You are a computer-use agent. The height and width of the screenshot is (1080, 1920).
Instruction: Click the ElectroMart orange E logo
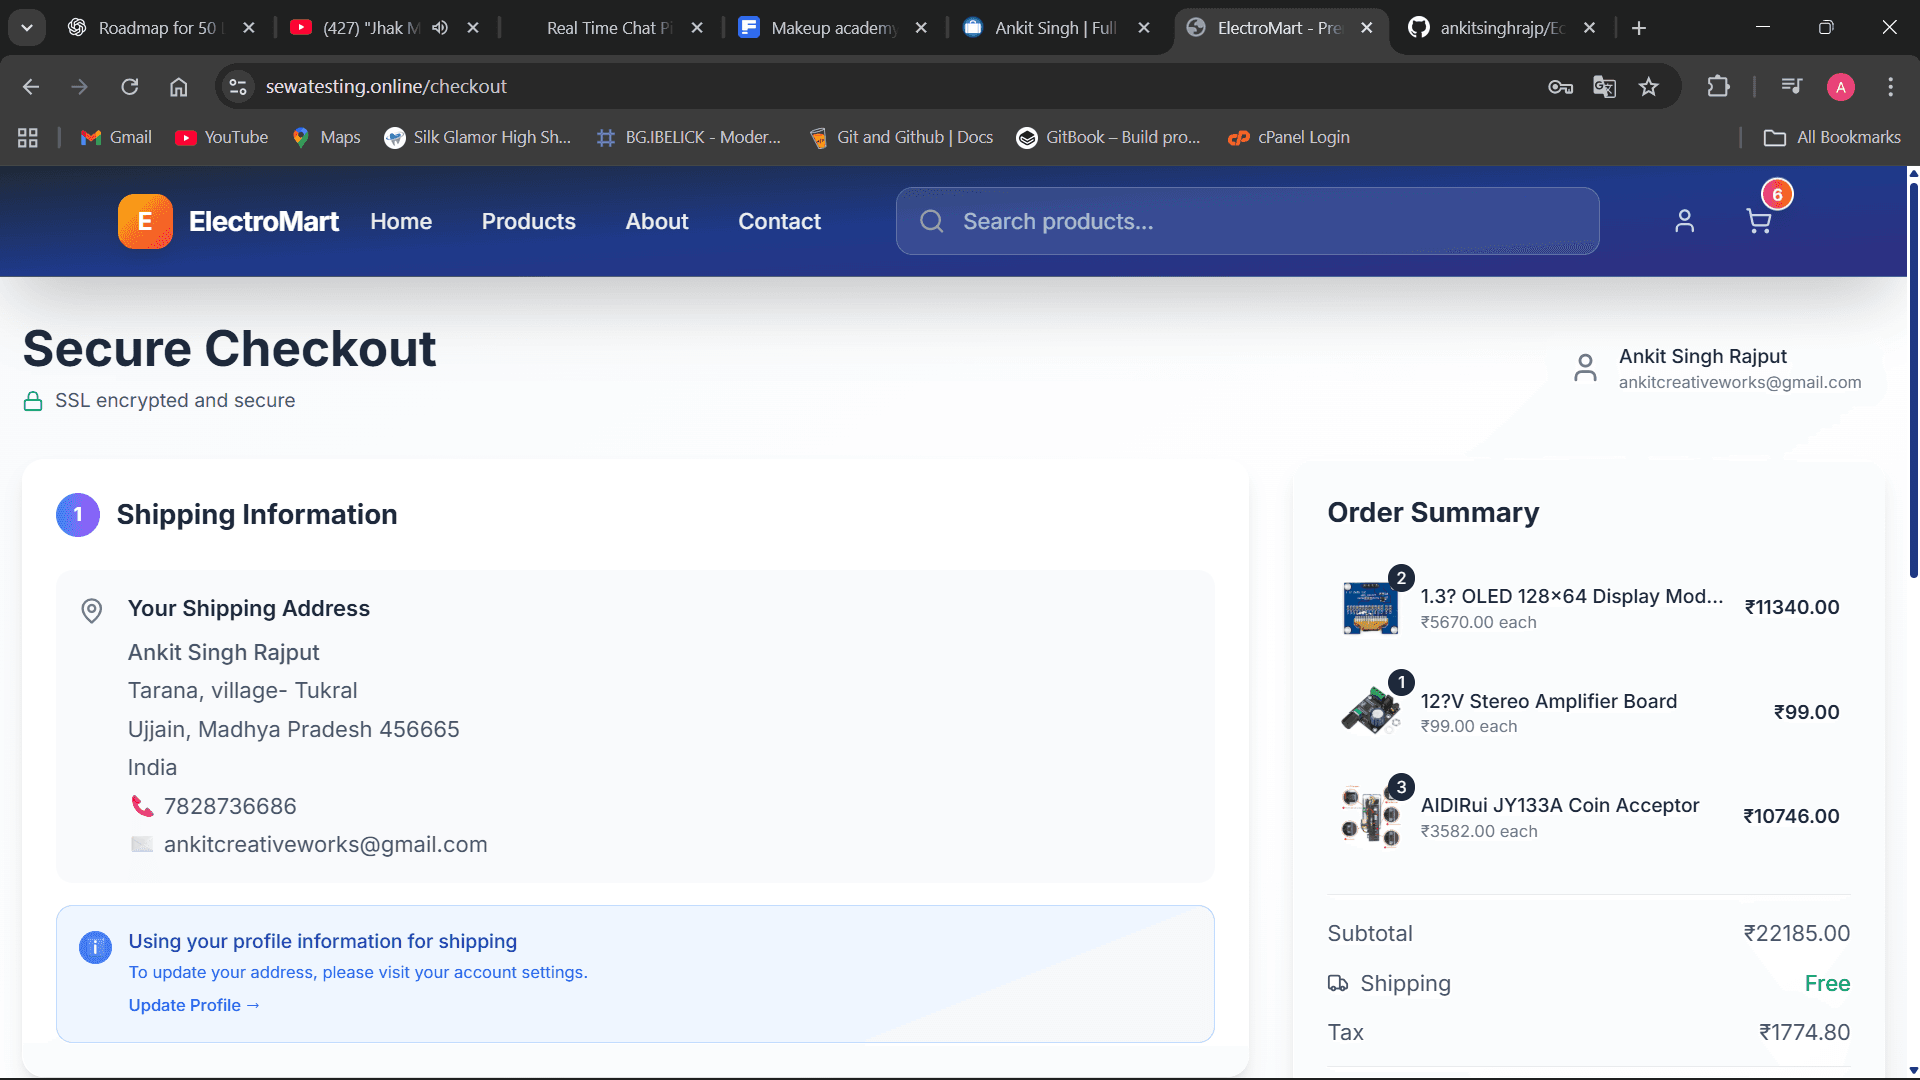(x=145, y=221)
